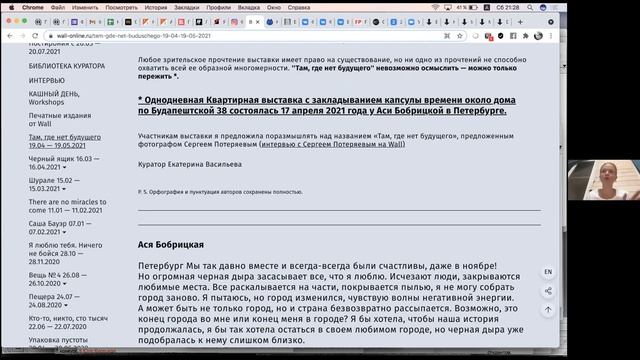
Task: Close the active wall-online tab
Action: pyautogui.click(x=258, y=22)
